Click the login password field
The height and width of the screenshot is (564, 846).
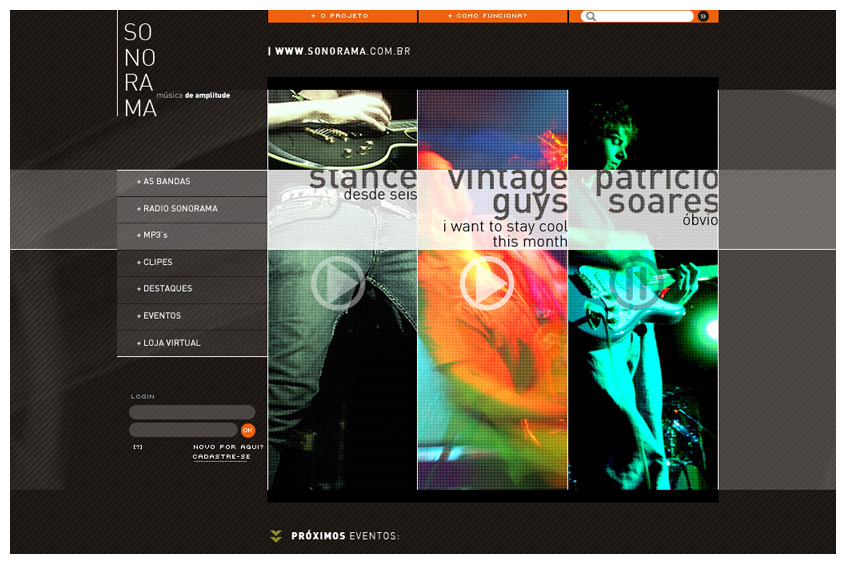pyautogui.click(x=183, y=430)
